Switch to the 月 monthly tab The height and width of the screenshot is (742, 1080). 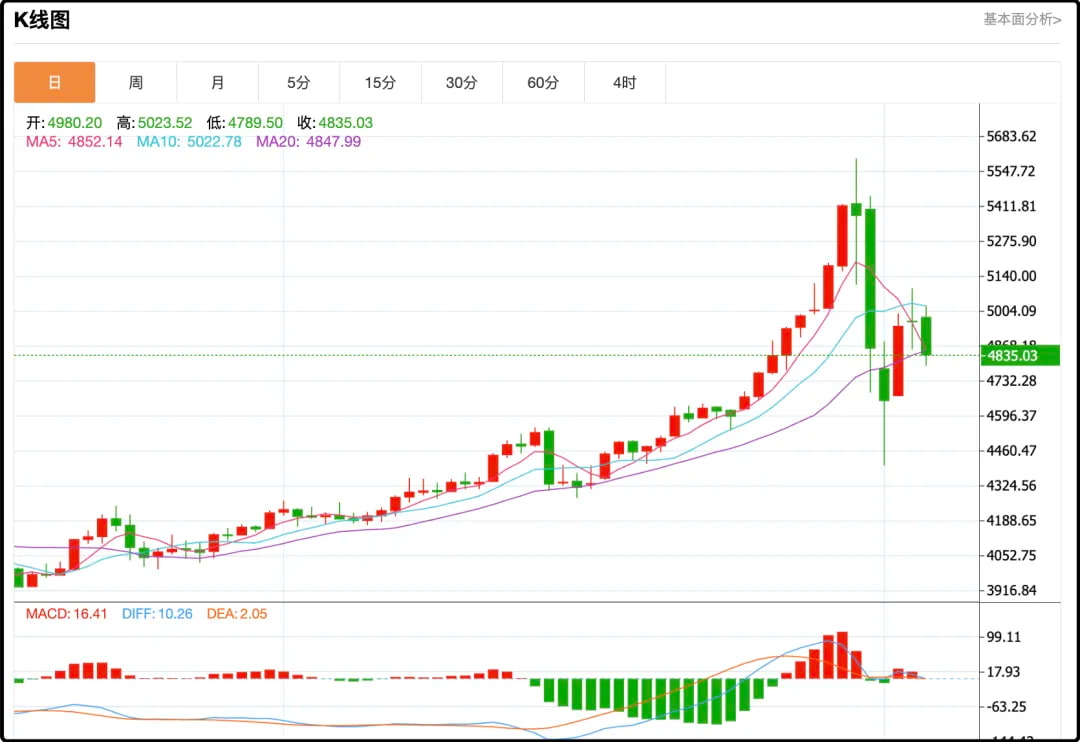pos(217,83)
